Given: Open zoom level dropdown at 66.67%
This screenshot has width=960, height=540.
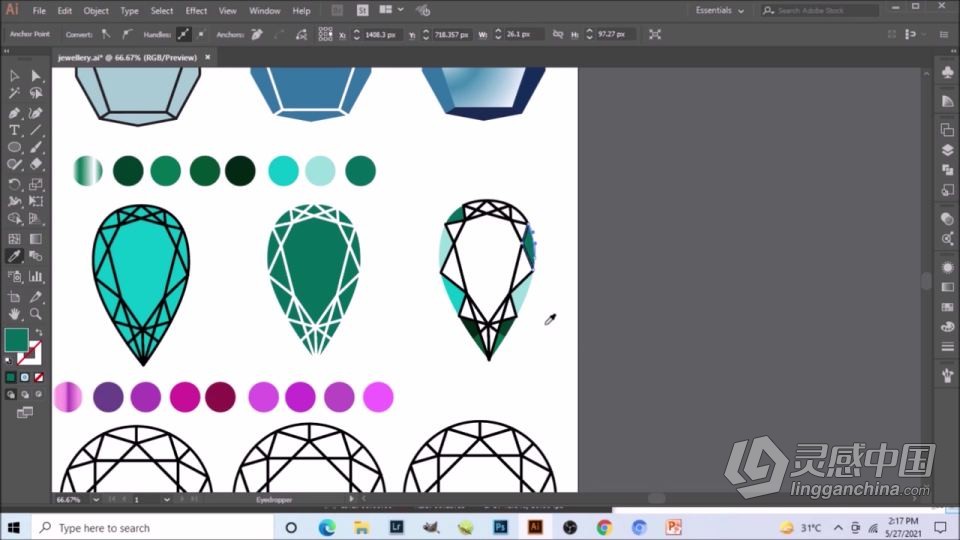Looking at the screenshot, I should coord(96,500).
